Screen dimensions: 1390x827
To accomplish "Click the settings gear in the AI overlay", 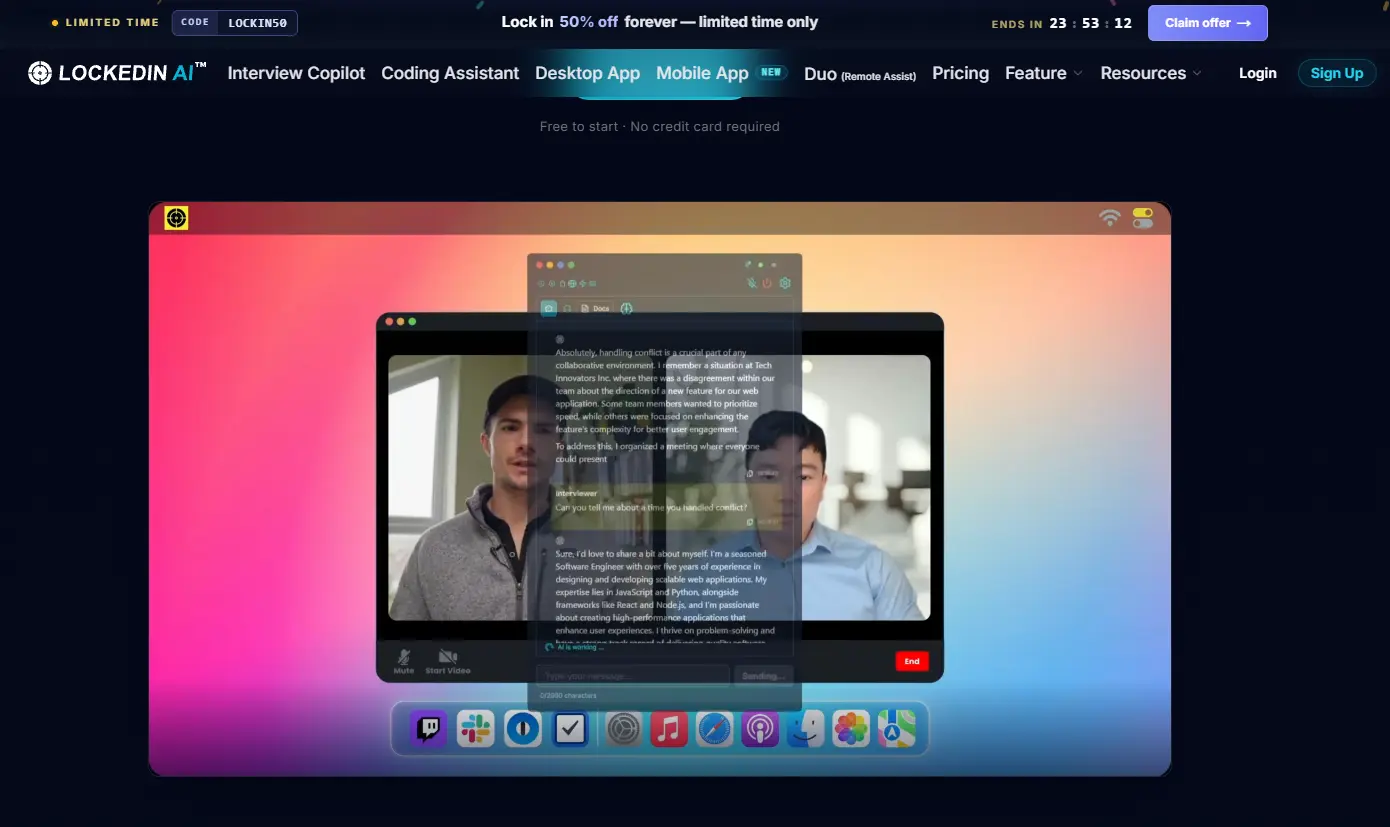I will point(785,284).
